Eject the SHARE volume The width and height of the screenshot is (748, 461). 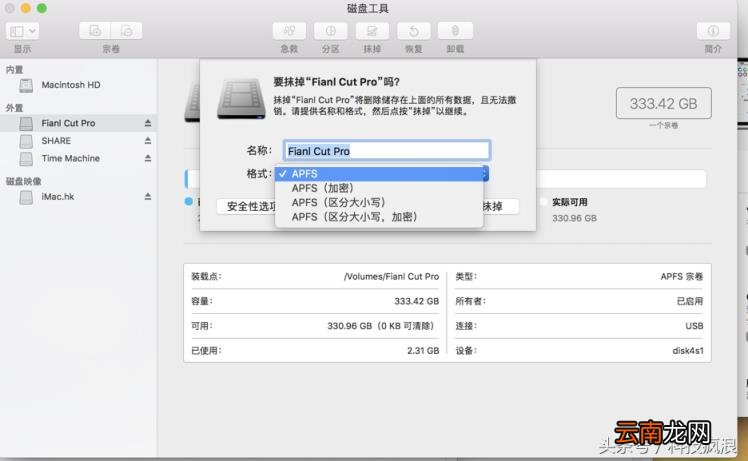pyautogui.click(x=148, y=141)
